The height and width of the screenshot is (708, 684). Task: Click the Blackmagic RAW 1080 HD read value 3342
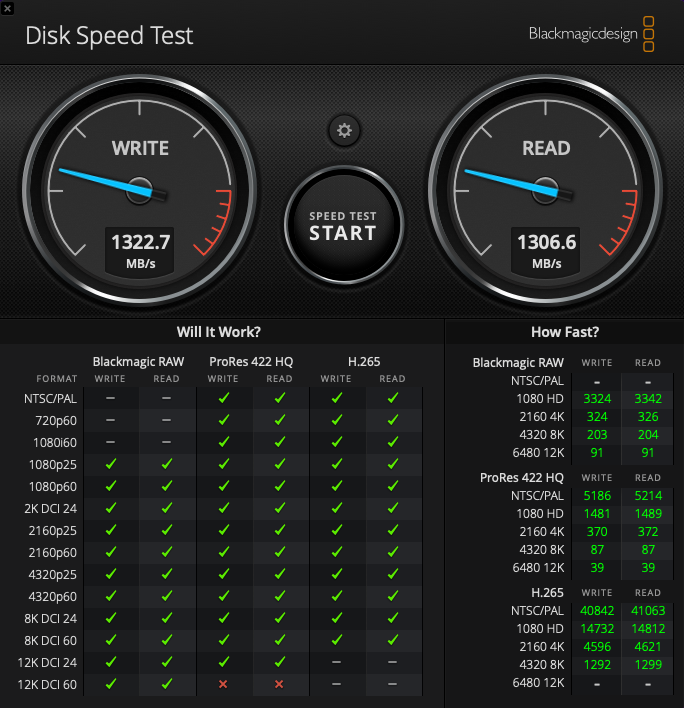pyautogui.click(x=648, y=399)
